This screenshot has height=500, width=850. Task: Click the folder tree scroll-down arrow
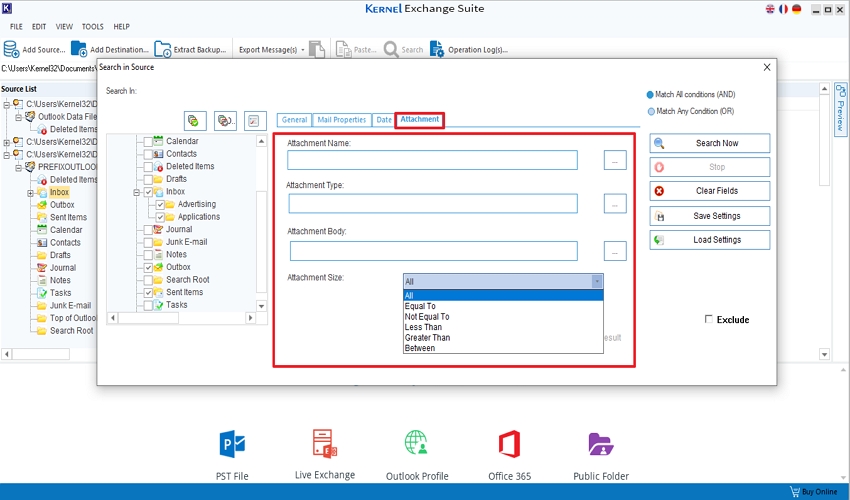[261, 306]
